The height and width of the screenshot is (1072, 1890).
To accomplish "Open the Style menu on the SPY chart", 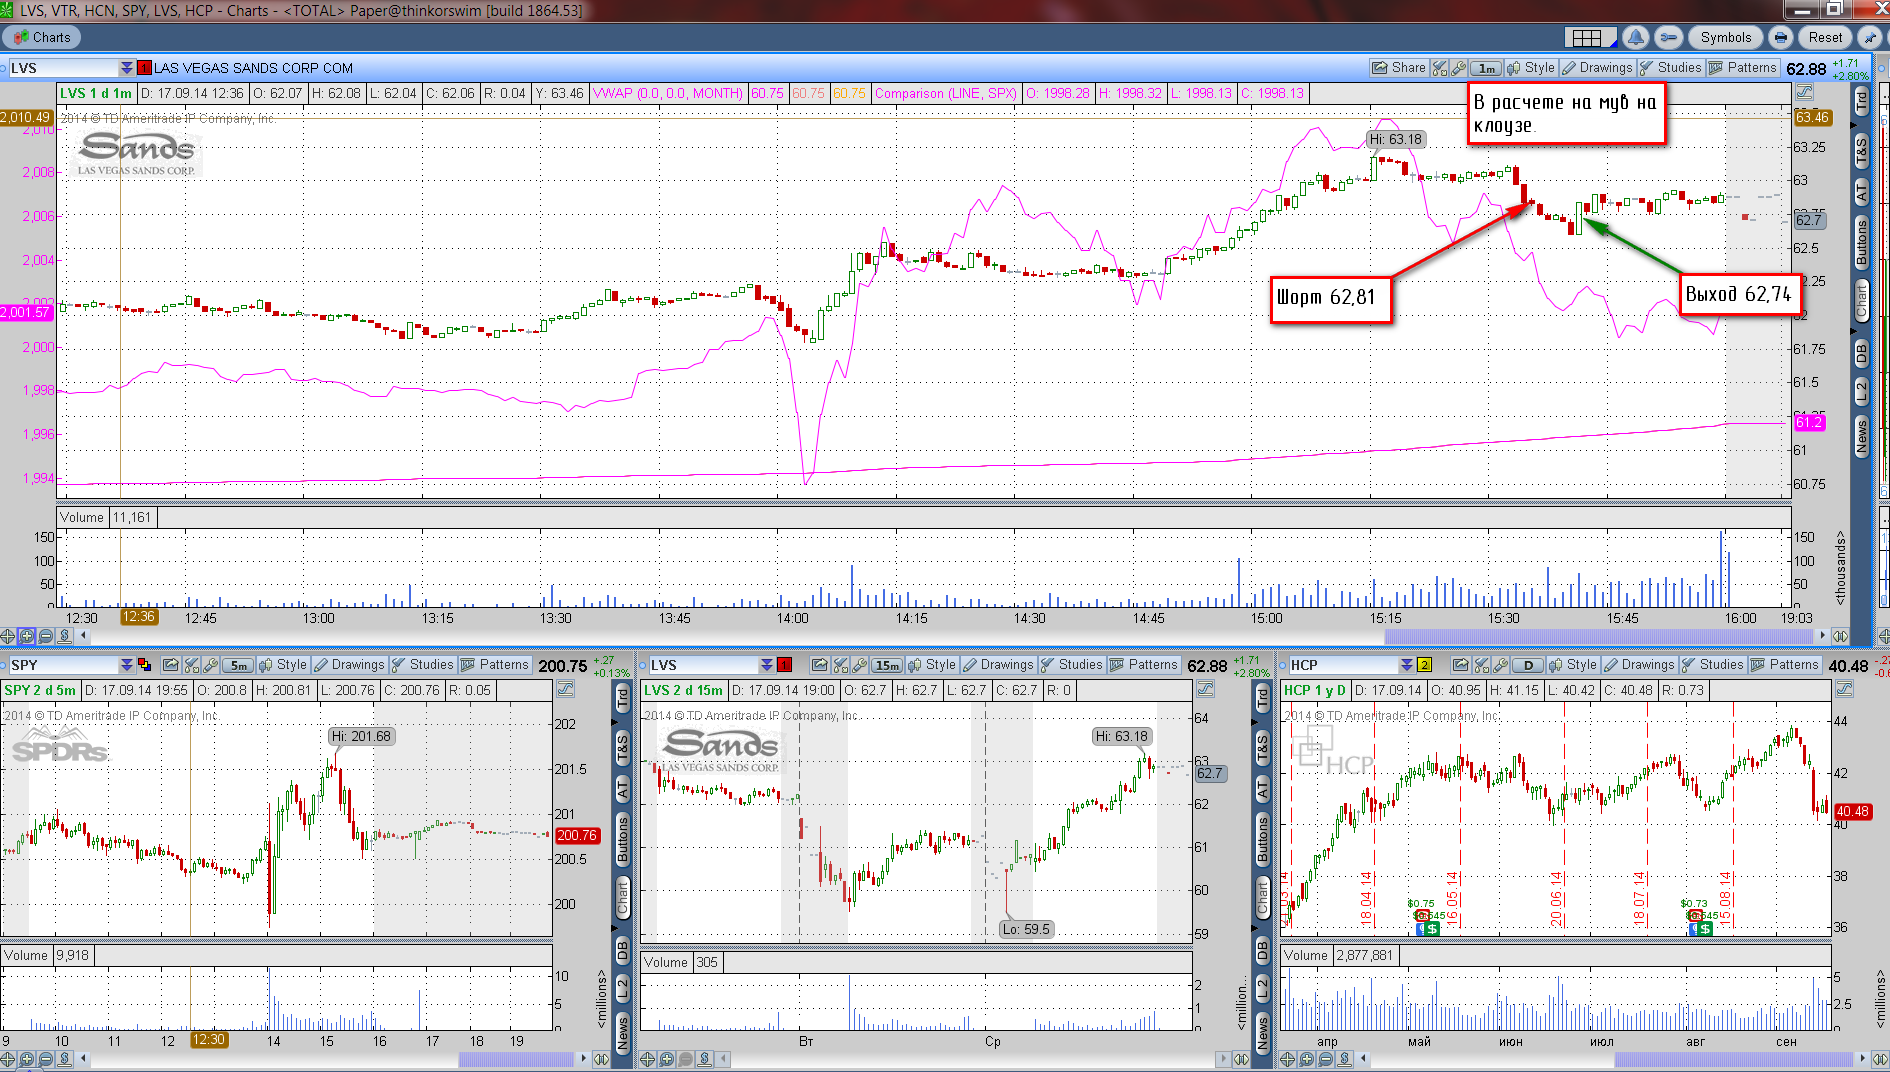I will coord(283,665).
